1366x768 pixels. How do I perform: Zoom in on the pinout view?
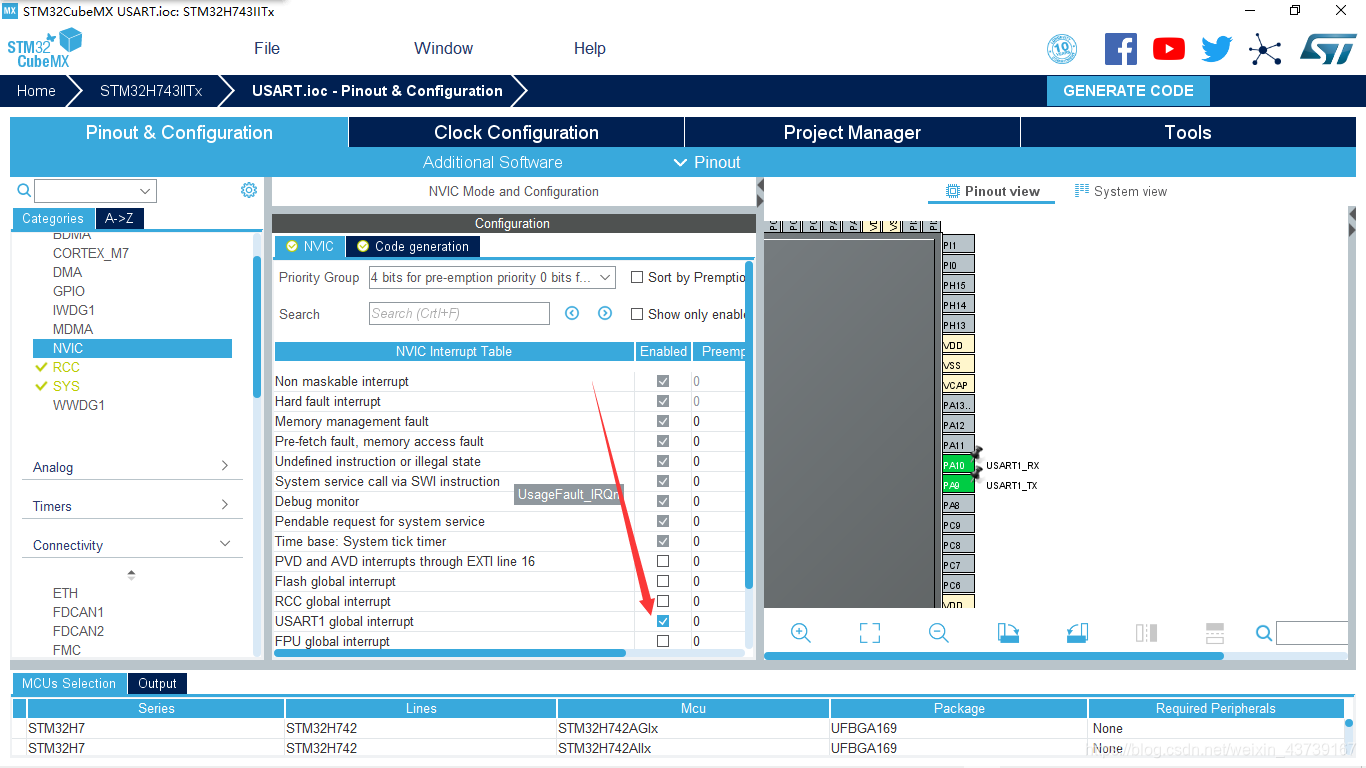coord(801,633)
